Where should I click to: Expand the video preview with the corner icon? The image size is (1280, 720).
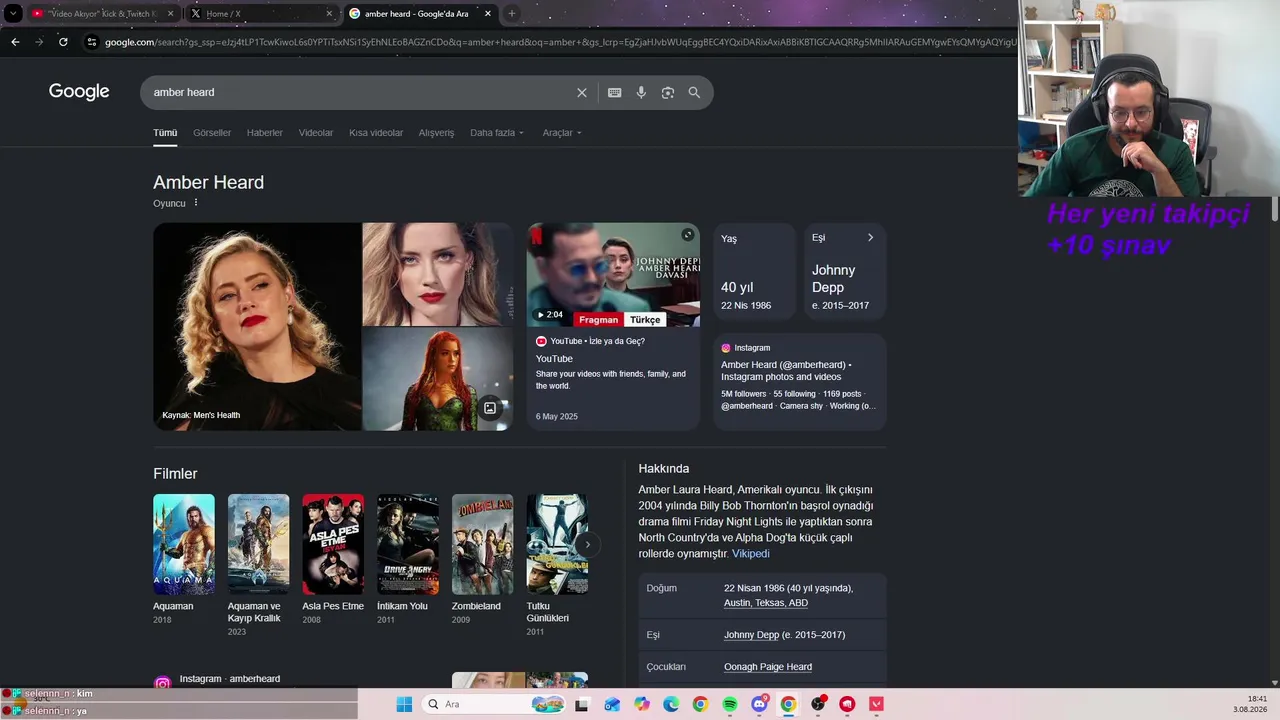688,235
